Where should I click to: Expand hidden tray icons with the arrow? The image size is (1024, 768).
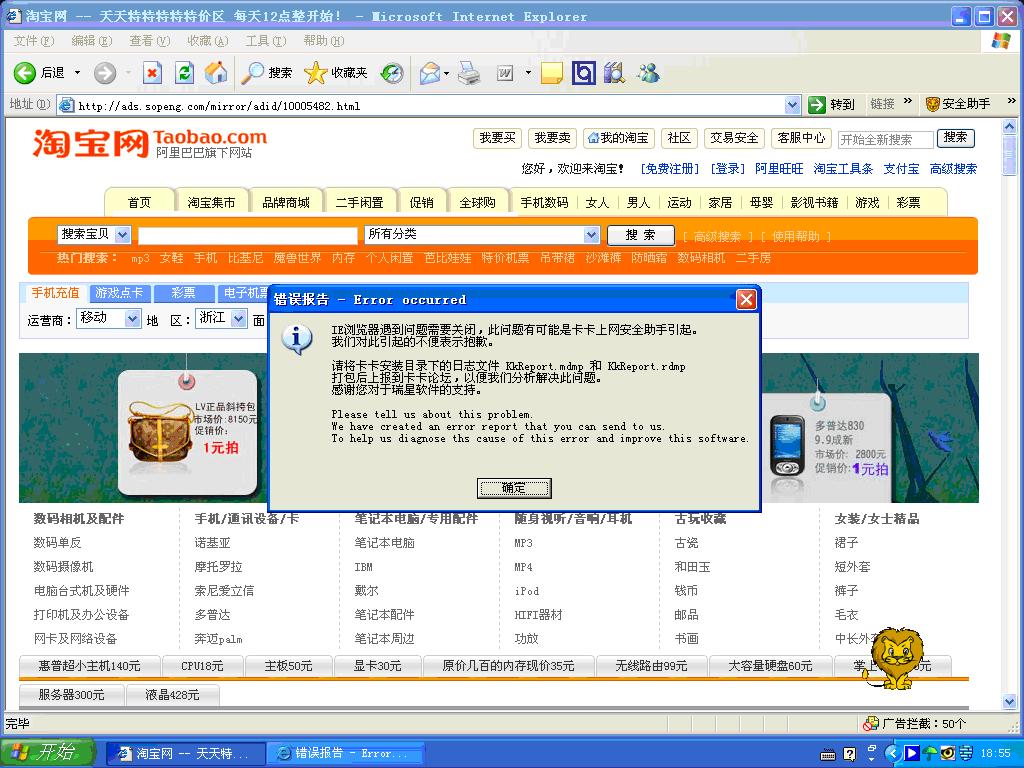[x=892, y=753]
